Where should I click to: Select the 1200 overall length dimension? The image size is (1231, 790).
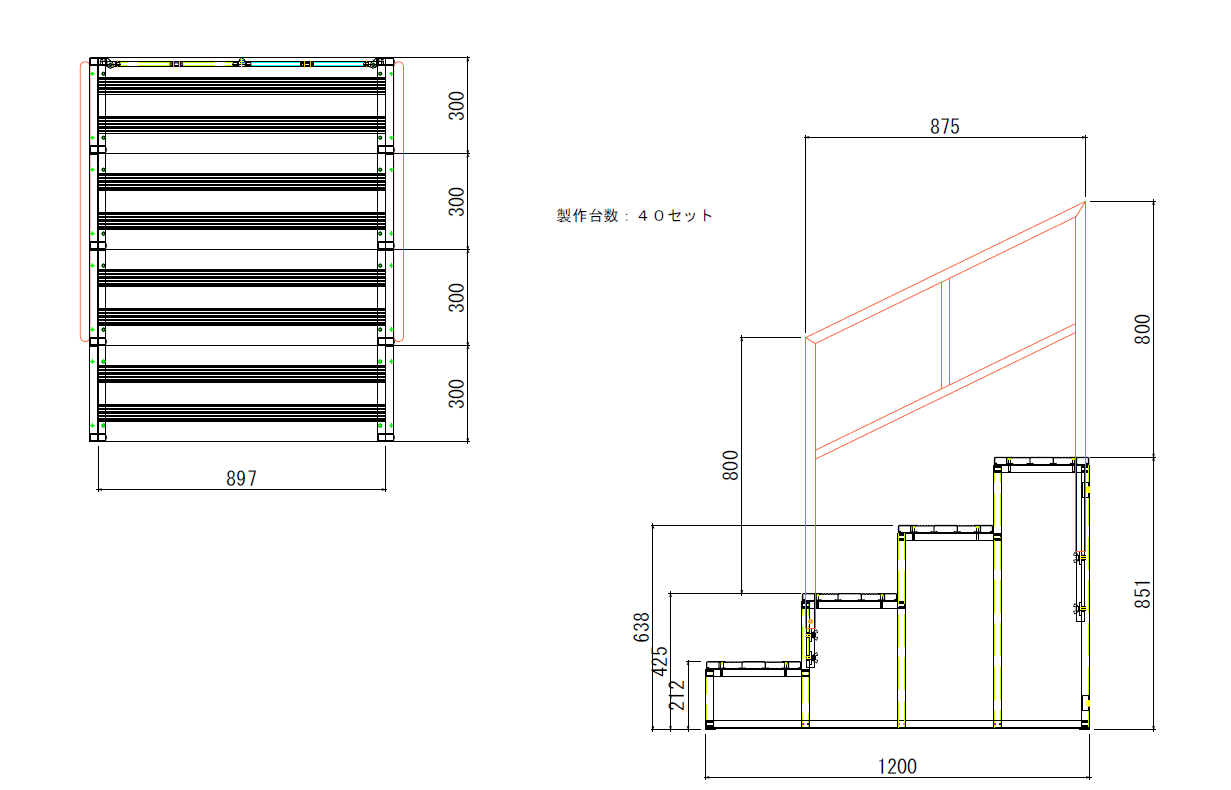(x=897, y=767)
